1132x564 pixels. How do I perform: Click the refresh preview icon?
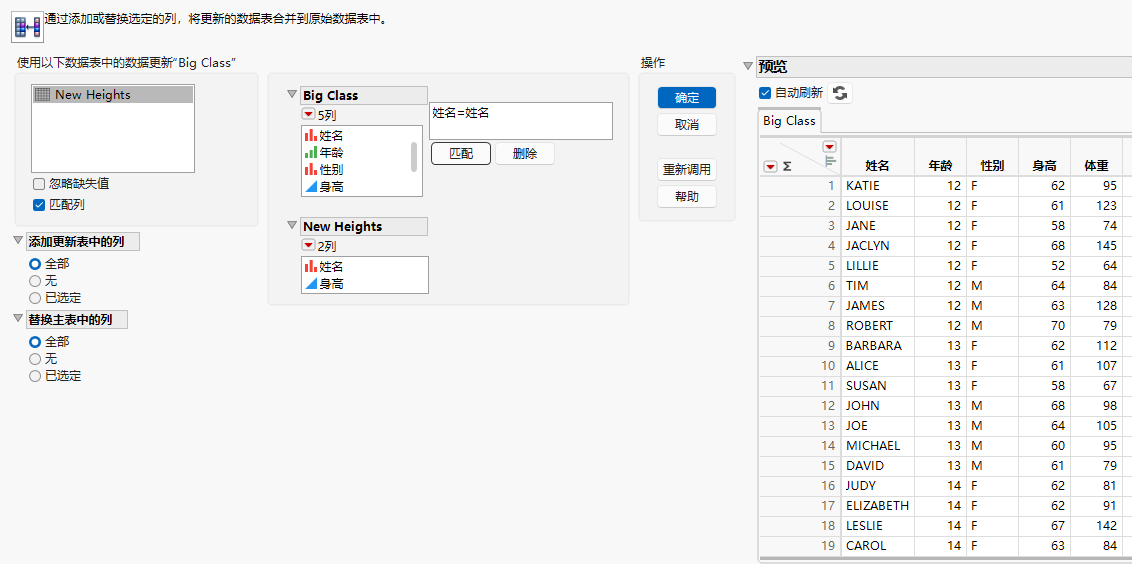[x=840, y=93]
